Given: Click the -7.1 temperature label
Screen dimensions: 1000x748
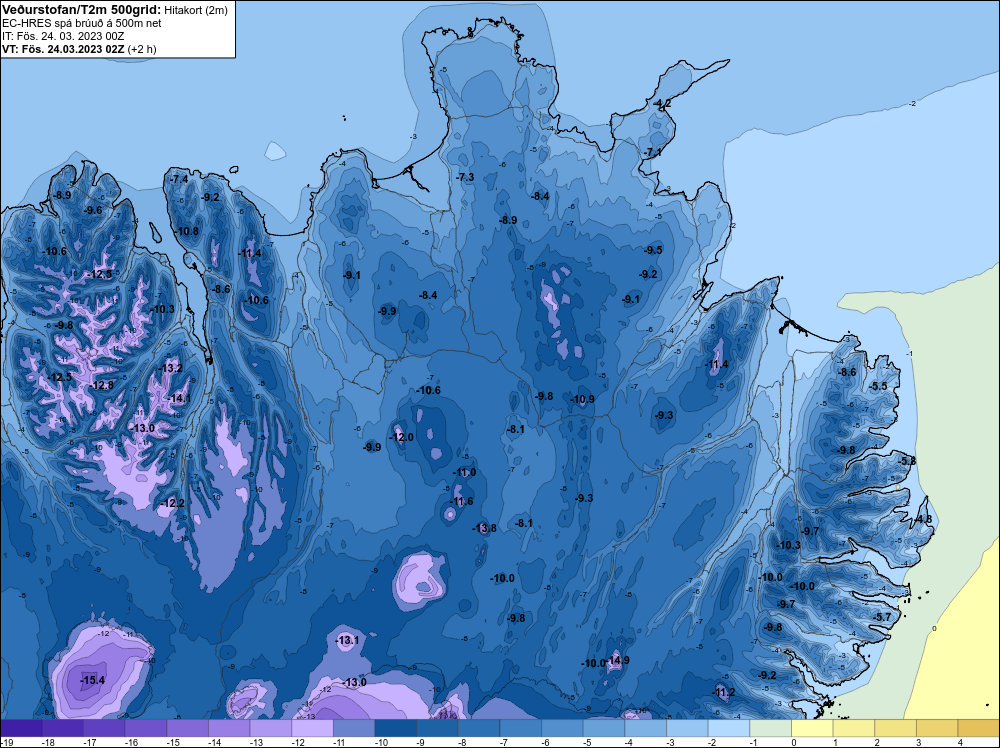Looking at the screenshot, I should [652, 152].
